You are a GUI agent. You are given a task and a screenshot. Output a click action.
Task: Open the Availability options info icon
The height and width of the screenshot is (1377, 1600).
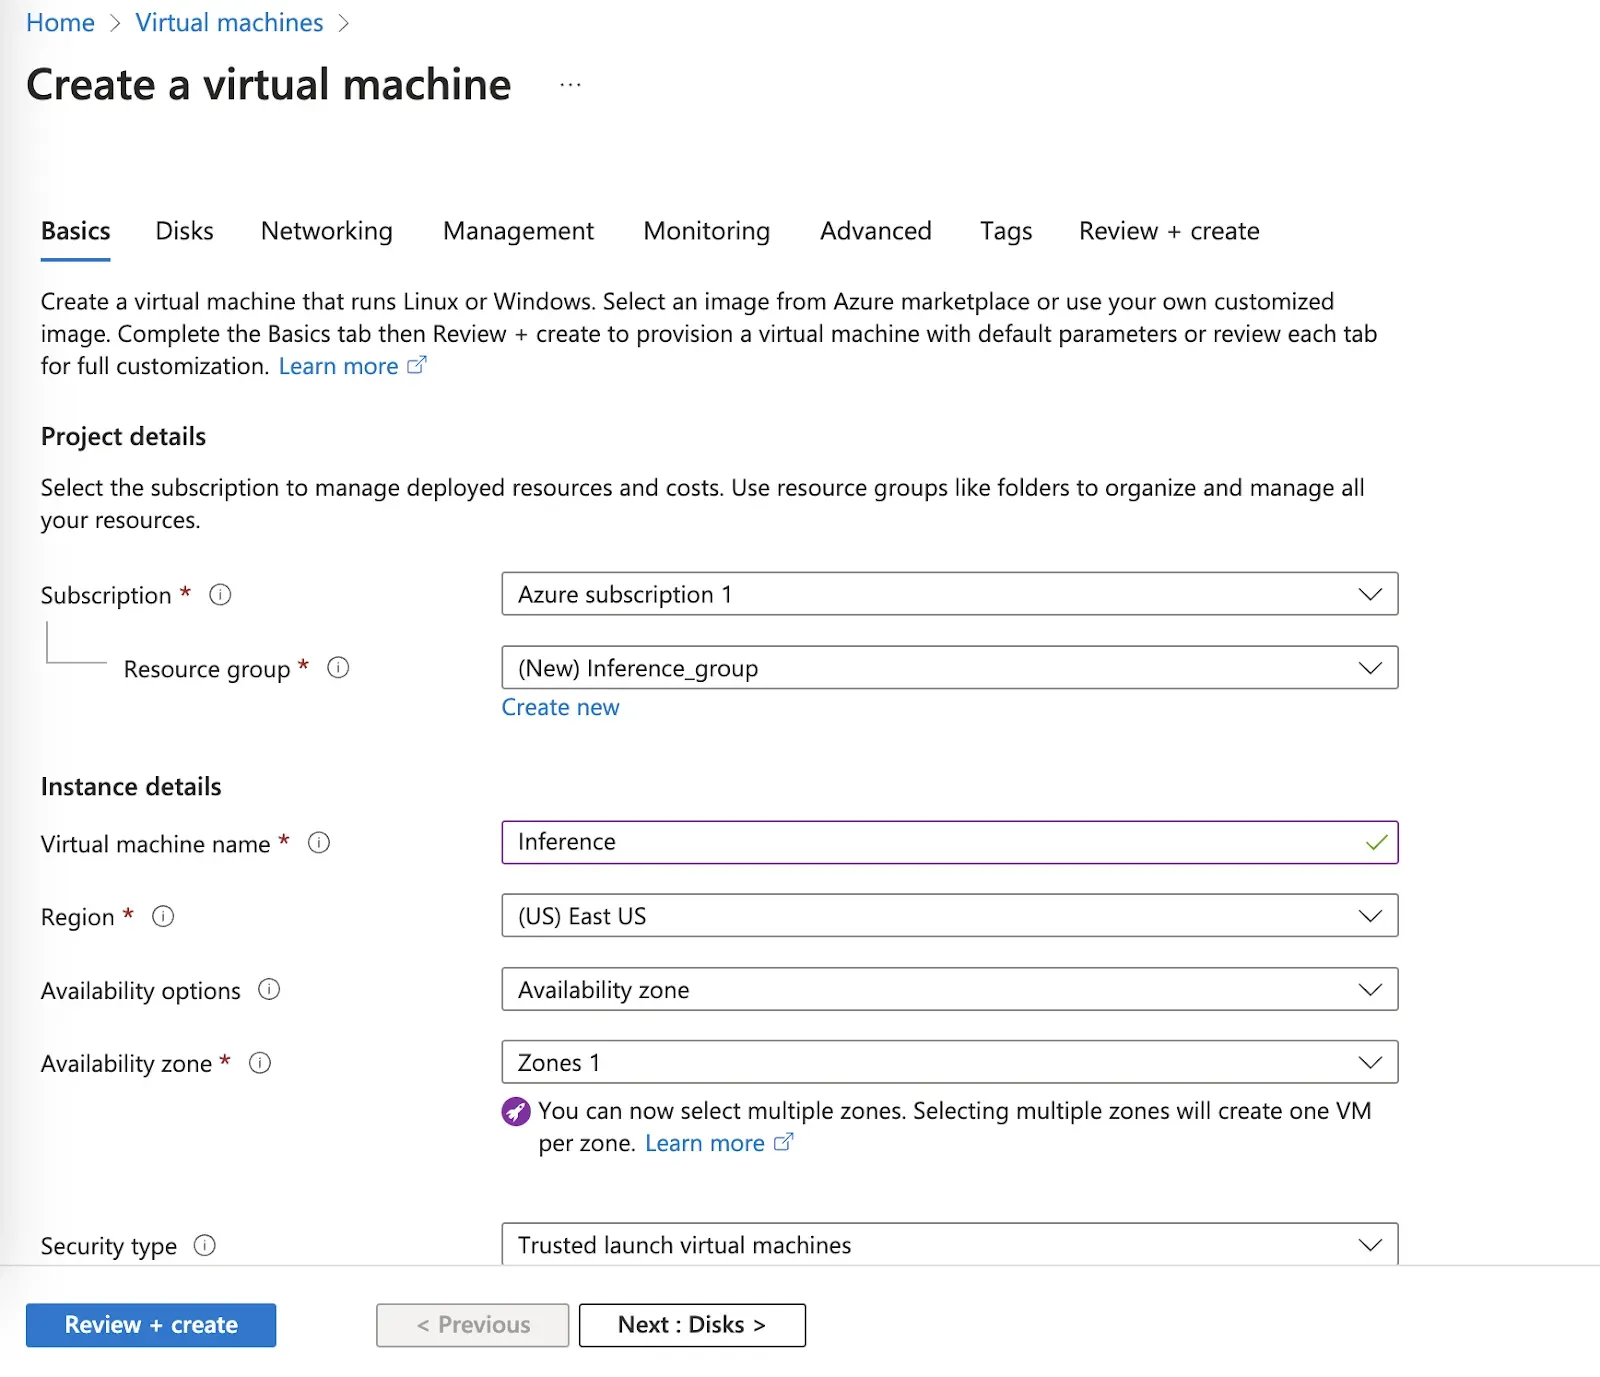[269, 989]
